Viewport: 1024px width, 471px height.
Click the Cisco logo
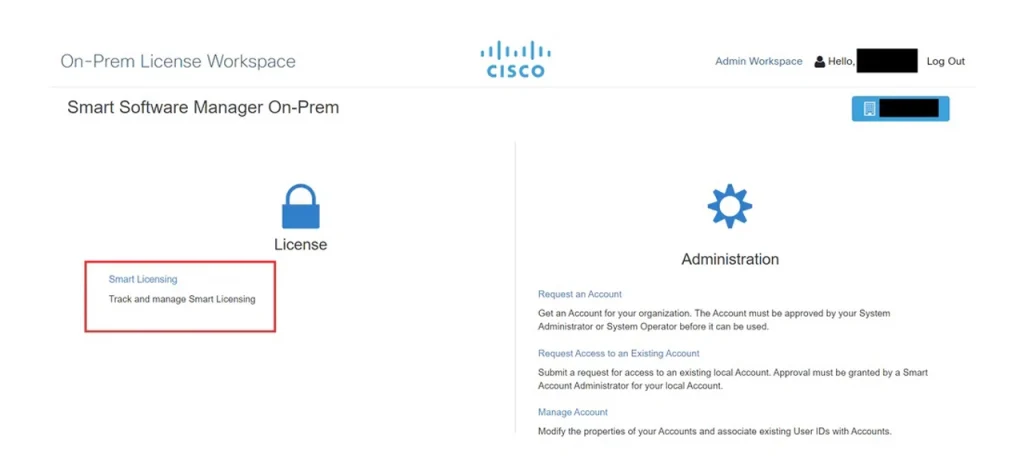point(515,59)
